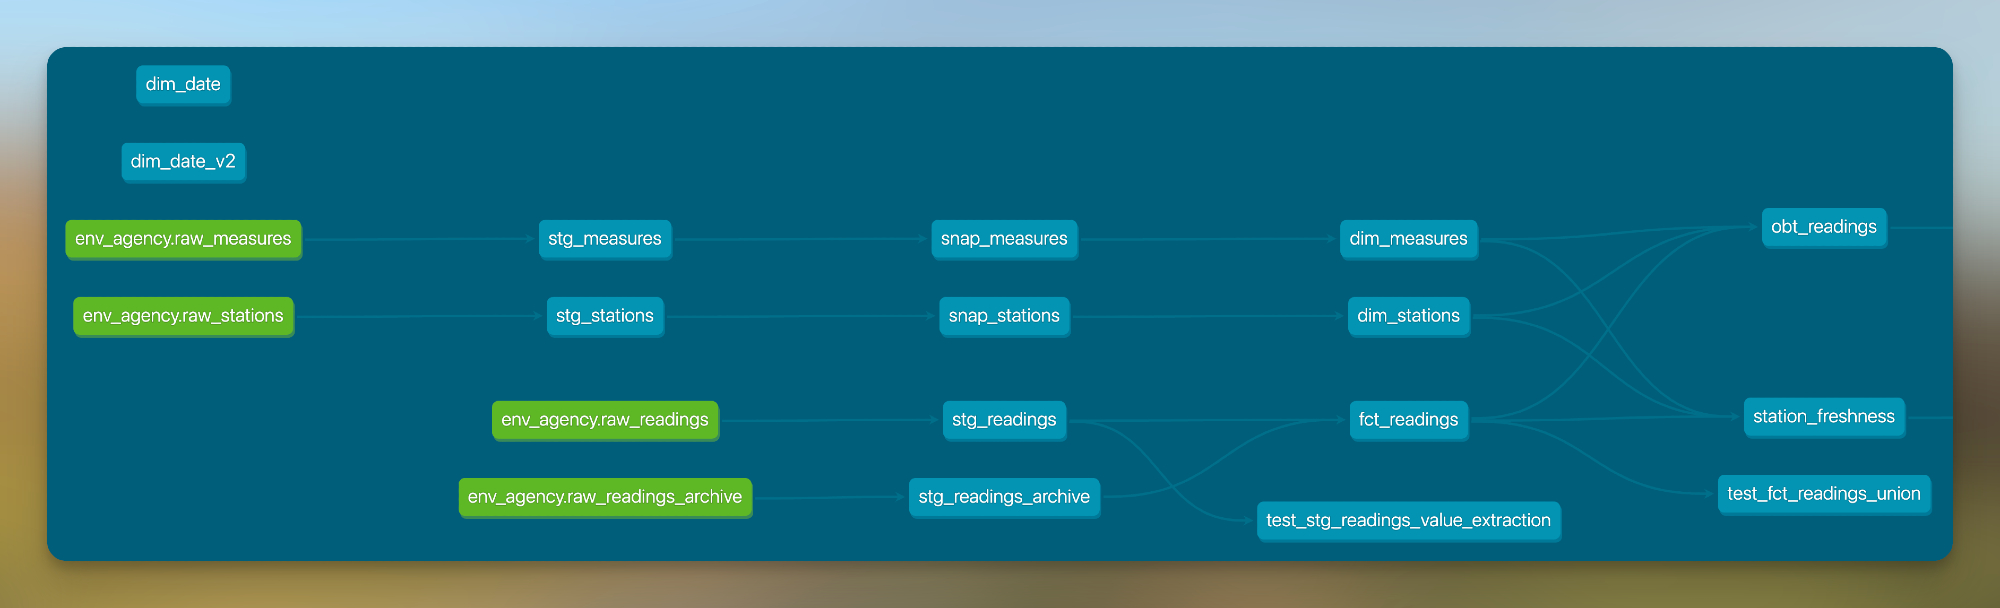Screen dimensions: 2000x608
Task: Select the test_fct_readings_union node
Action: coord(1823,494)
